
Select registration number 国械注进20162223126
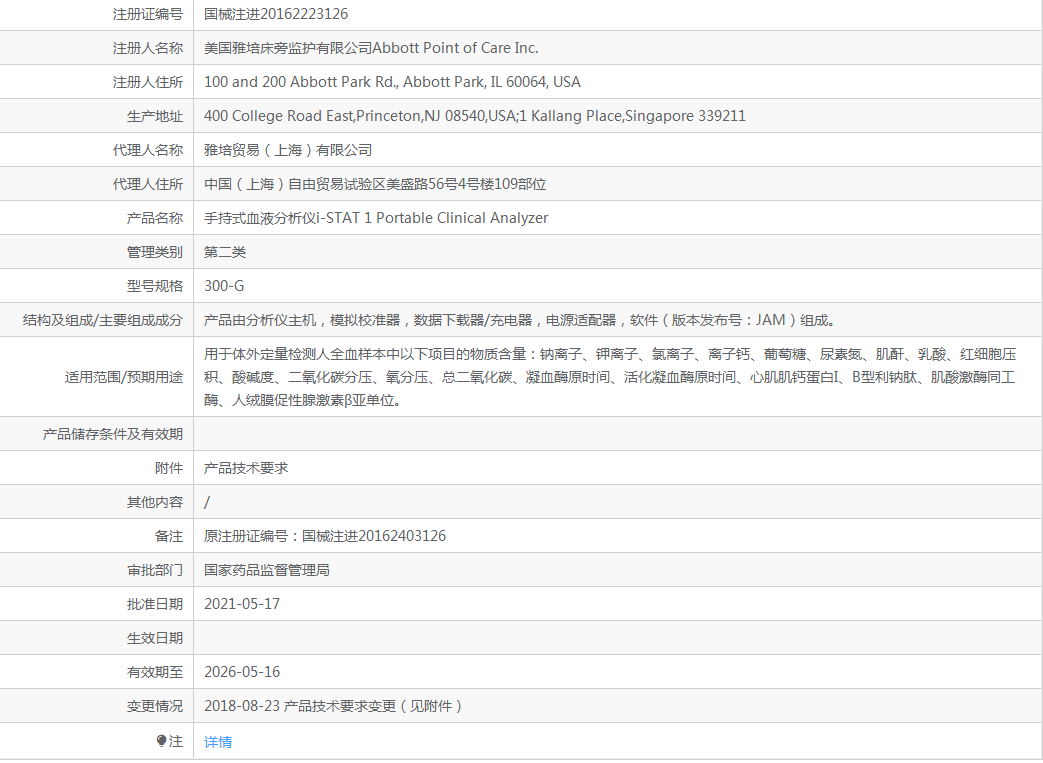275,14
